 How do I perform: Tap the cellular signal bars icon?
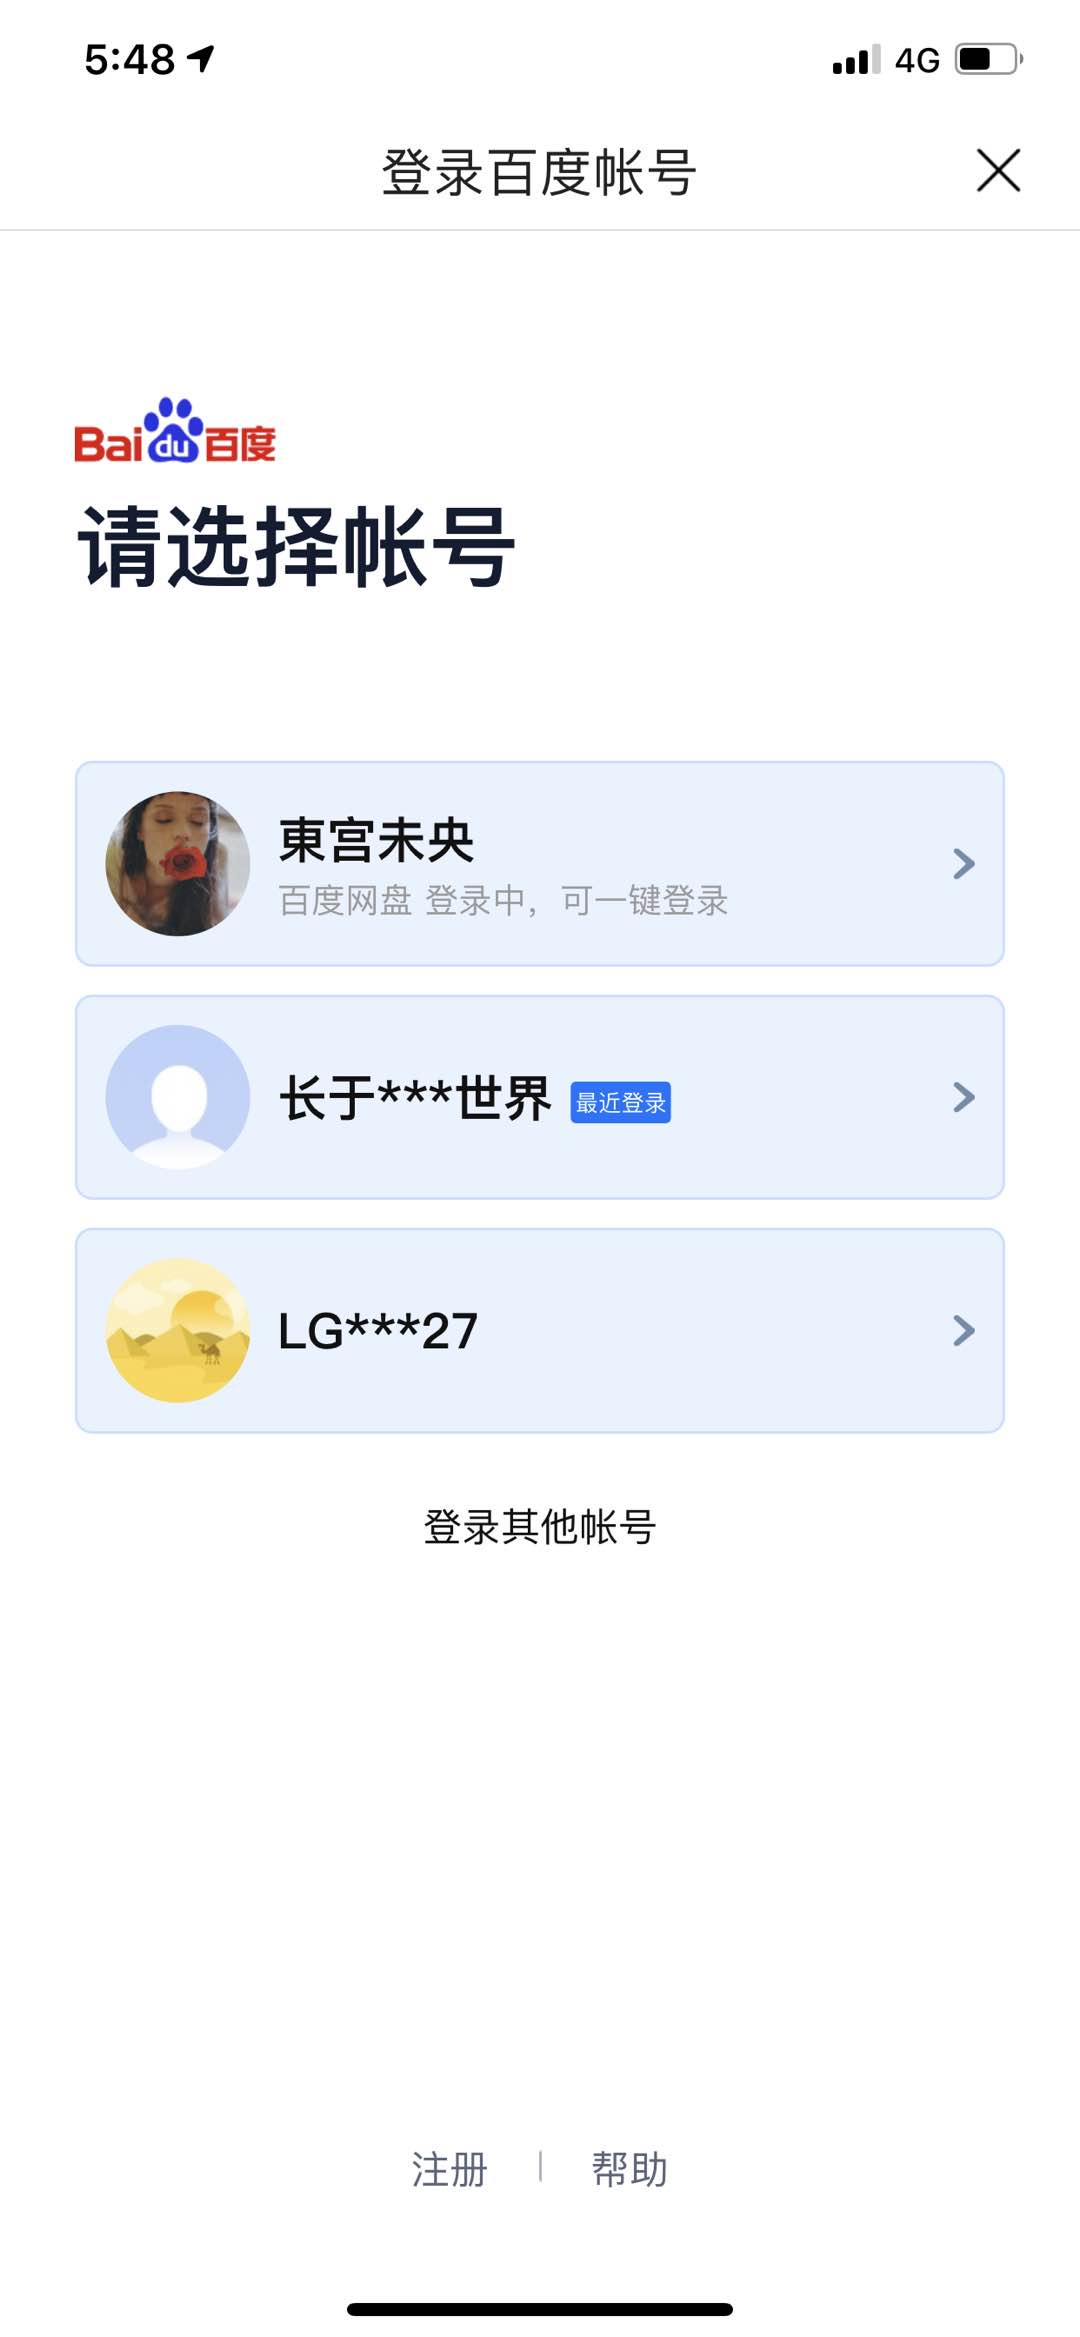[856, 60]
